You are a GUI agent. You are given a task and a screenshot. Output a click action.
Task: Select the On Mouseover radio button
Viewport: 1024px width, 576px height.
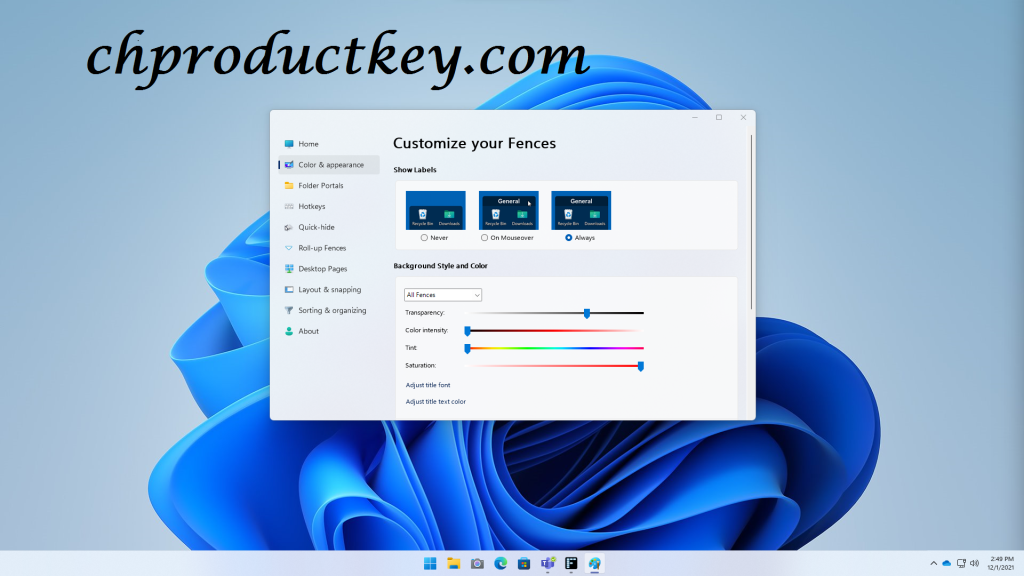pos(484,238)
